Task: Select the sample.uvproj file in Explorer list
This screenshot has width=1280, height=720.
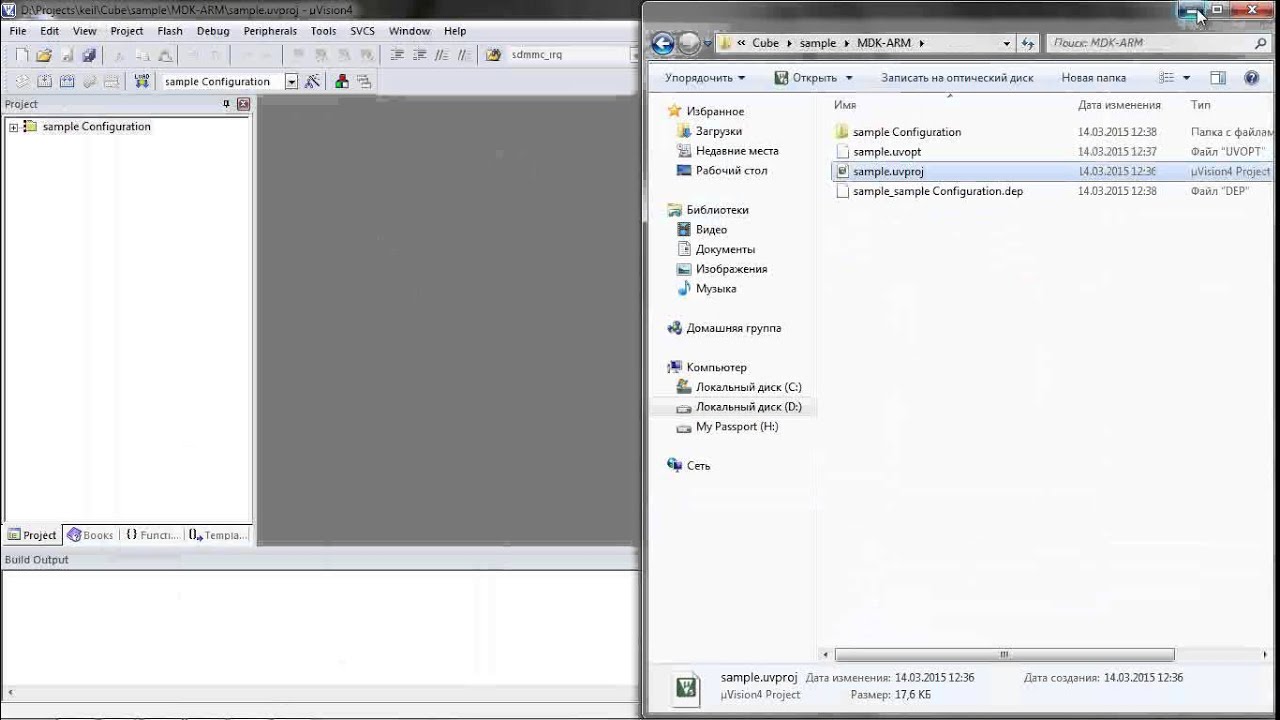Action: tap(1050, 171)
